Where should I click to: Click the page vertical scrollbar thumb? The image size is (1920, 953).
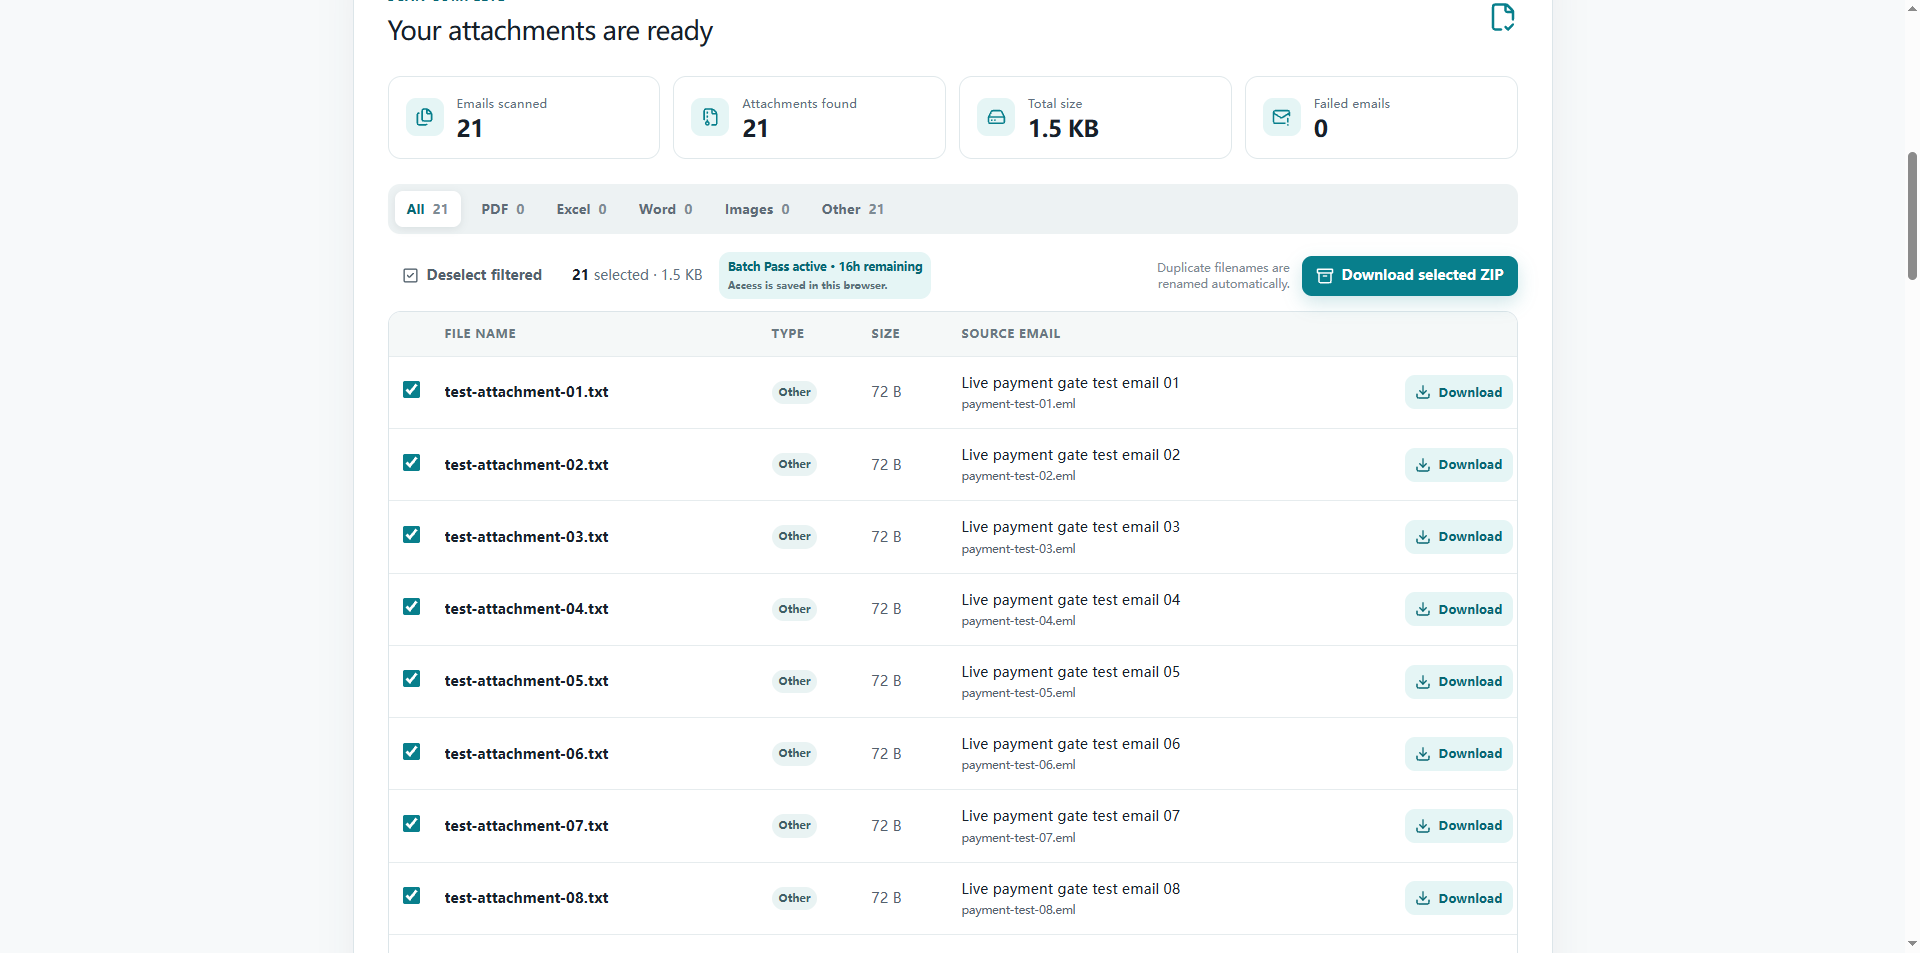click(1912, 215)
